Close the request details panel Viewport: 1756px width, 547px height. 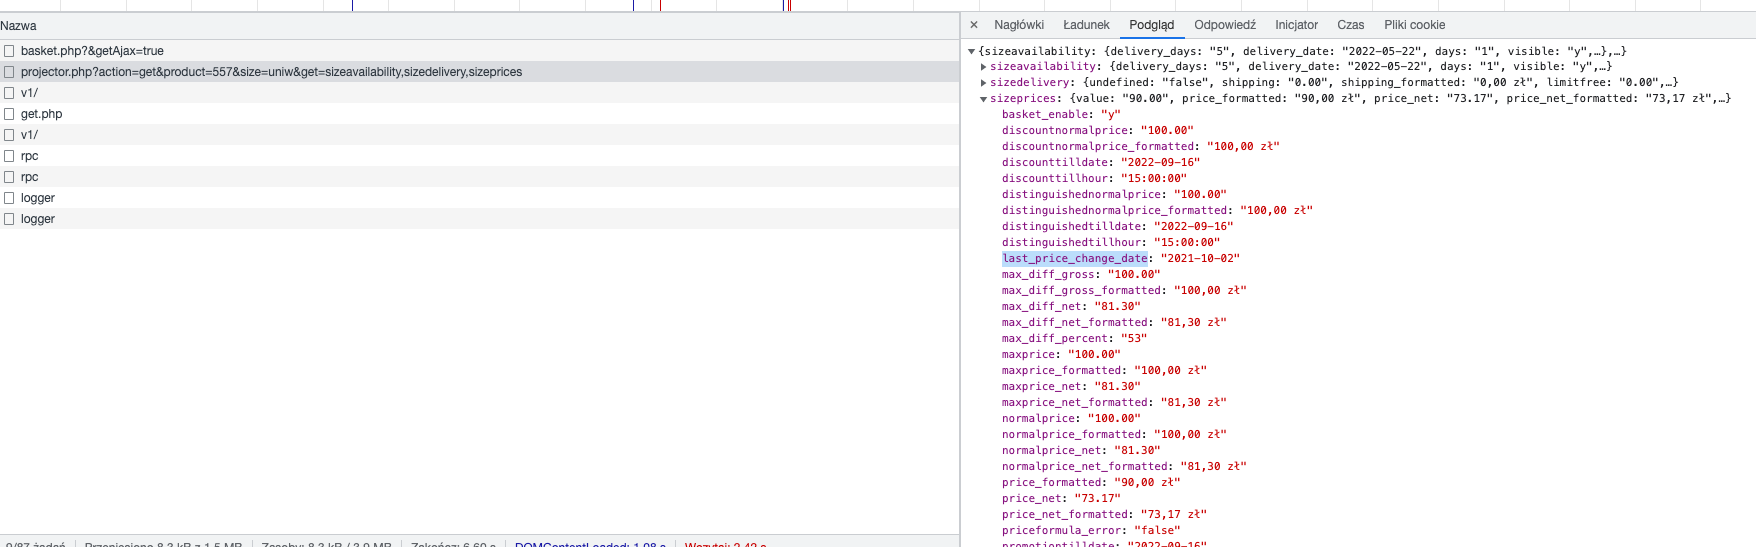tap(974, 25)
